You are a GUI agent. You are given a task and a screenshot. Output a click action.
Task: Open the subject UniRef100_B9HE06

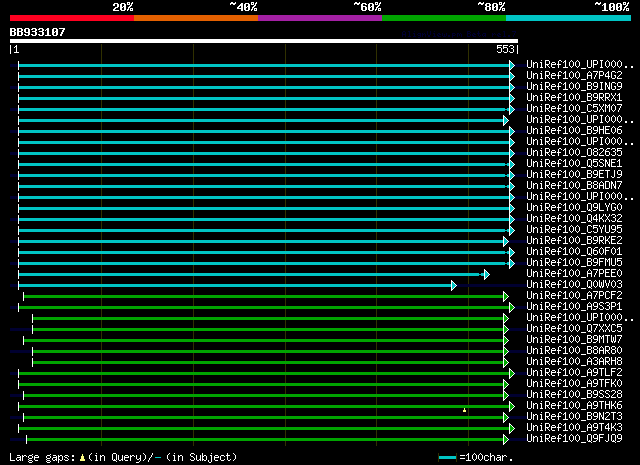click(x=574, y=131)
